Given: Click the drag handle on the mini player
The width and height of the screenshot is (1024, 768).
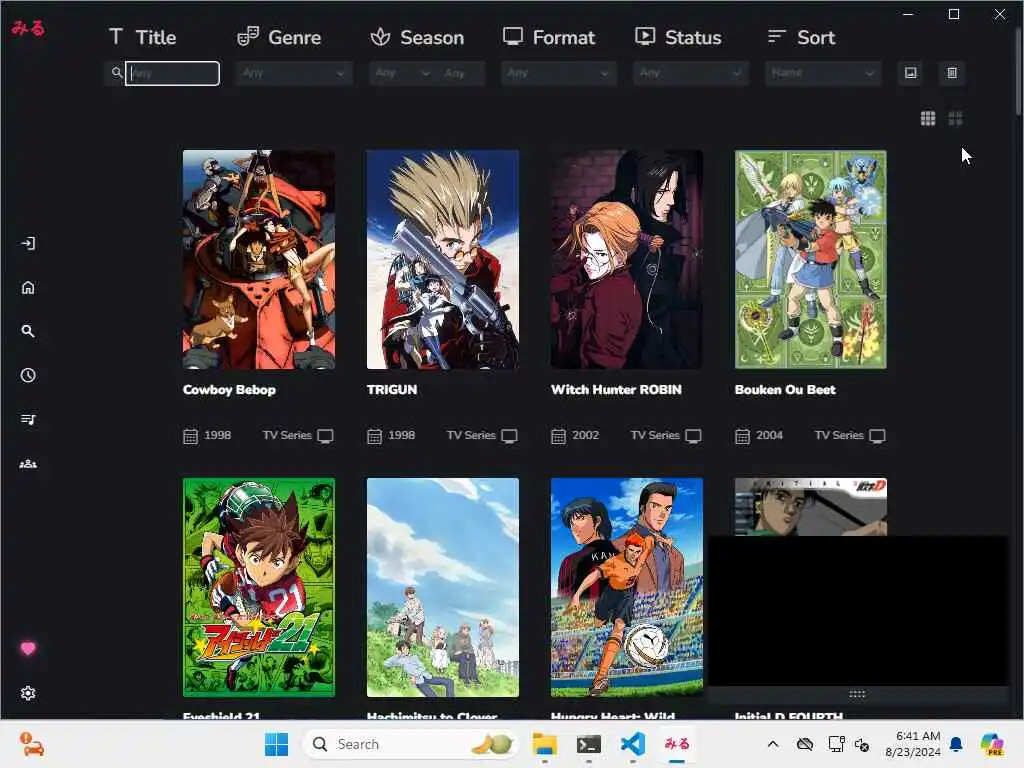Looking at the screenshot, I should [857, 694].
